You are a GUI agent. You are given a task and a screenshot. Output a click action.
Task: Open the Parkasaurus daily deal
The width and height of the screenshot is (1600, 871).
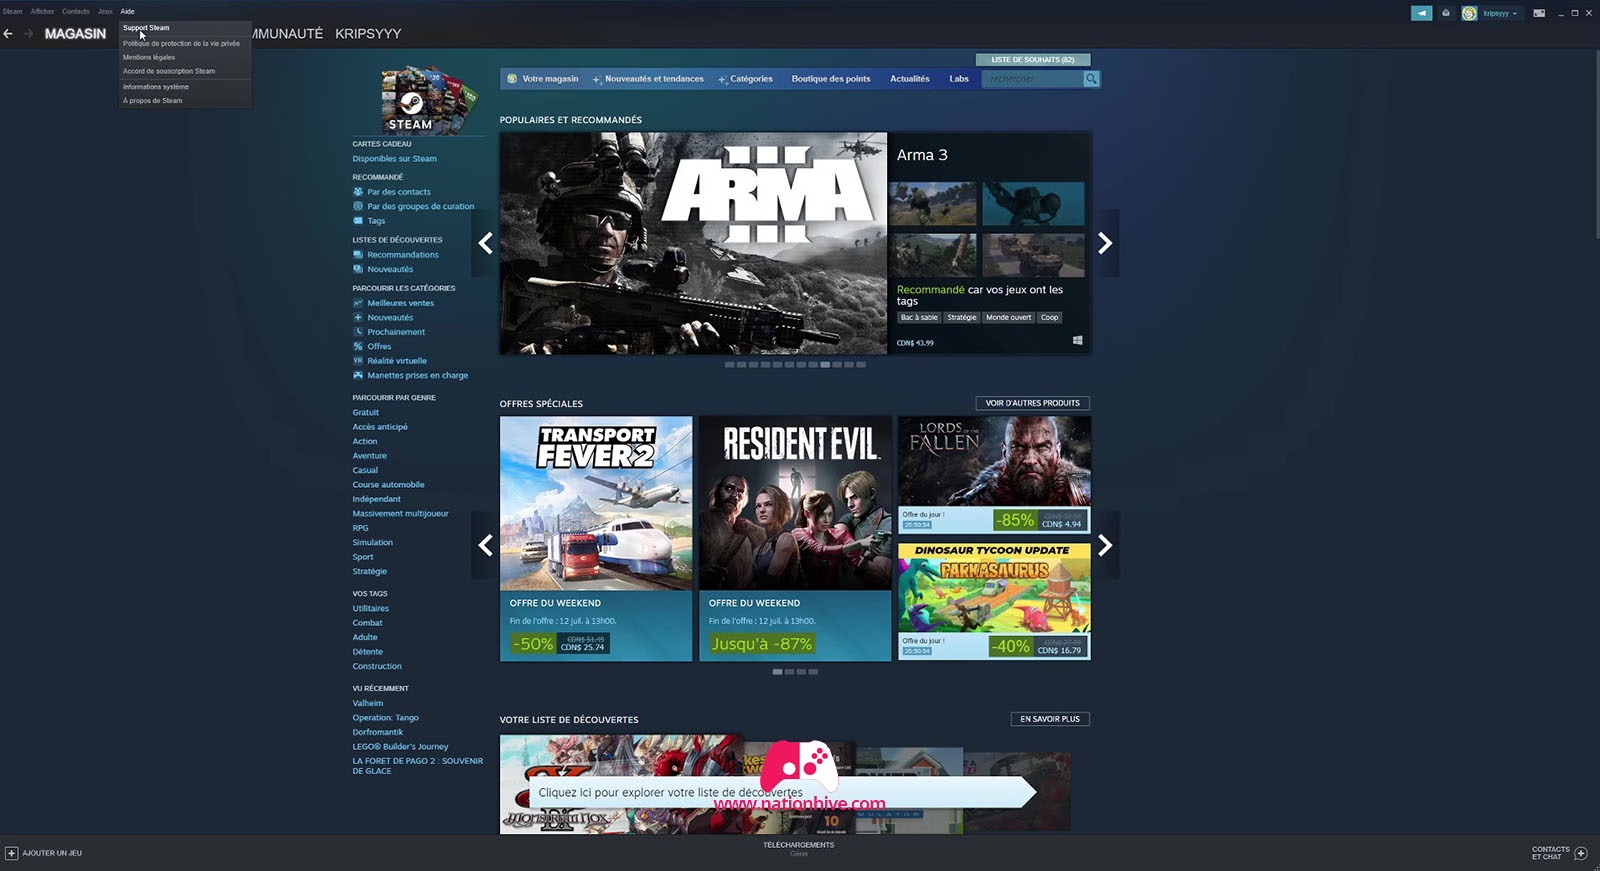[994, 601]
